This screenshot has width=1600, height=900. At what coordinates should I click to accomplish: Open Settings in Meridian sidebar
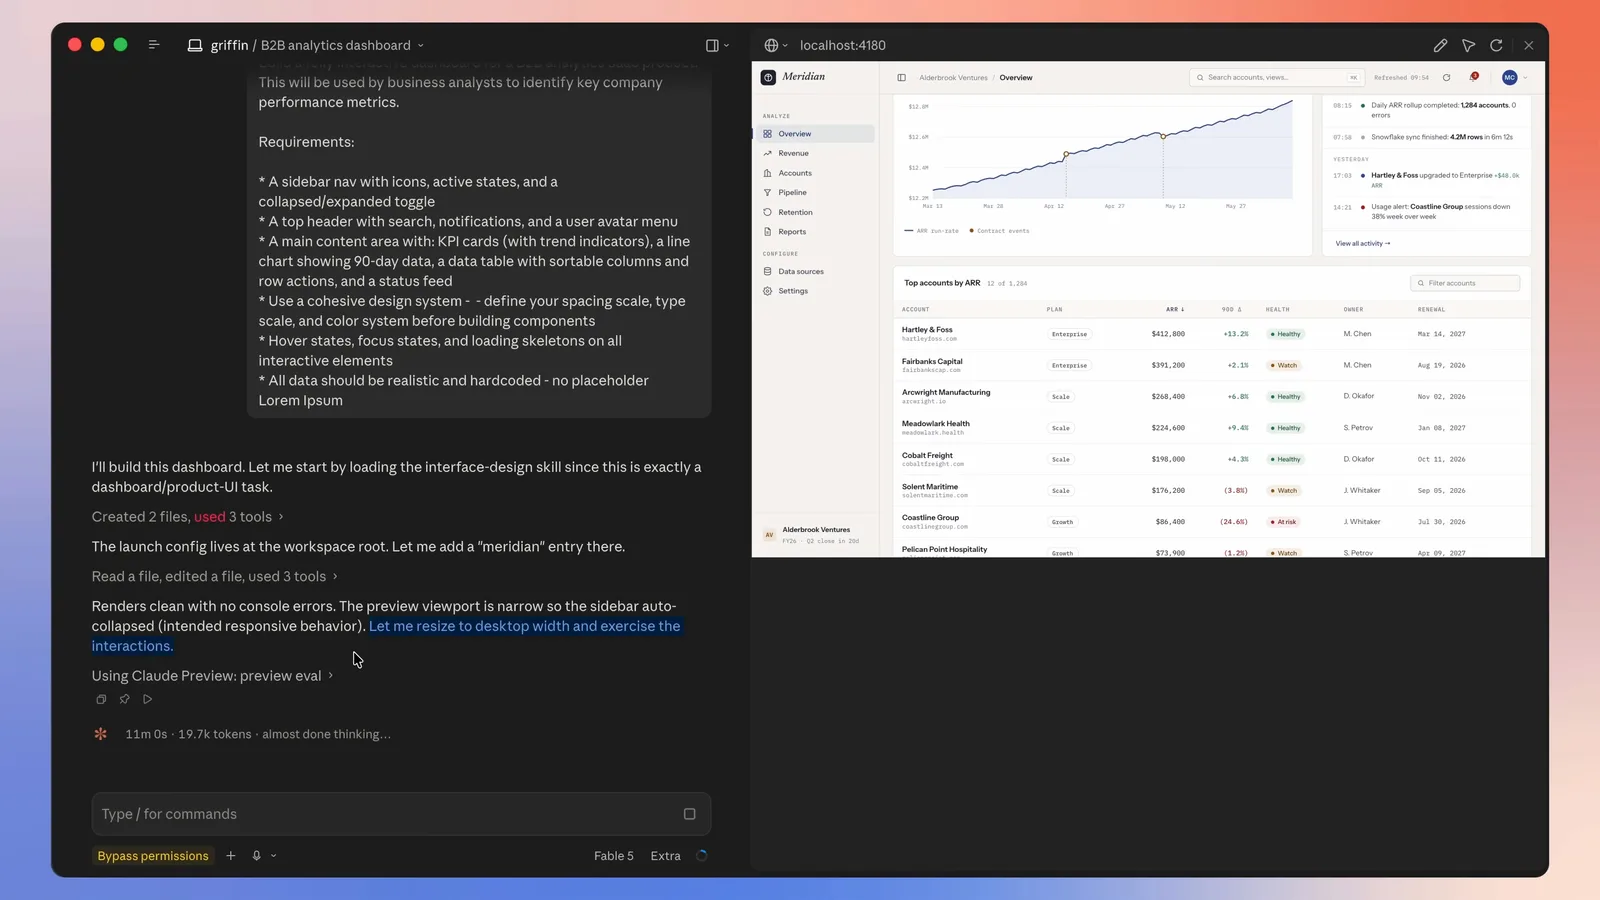[815, 291]
